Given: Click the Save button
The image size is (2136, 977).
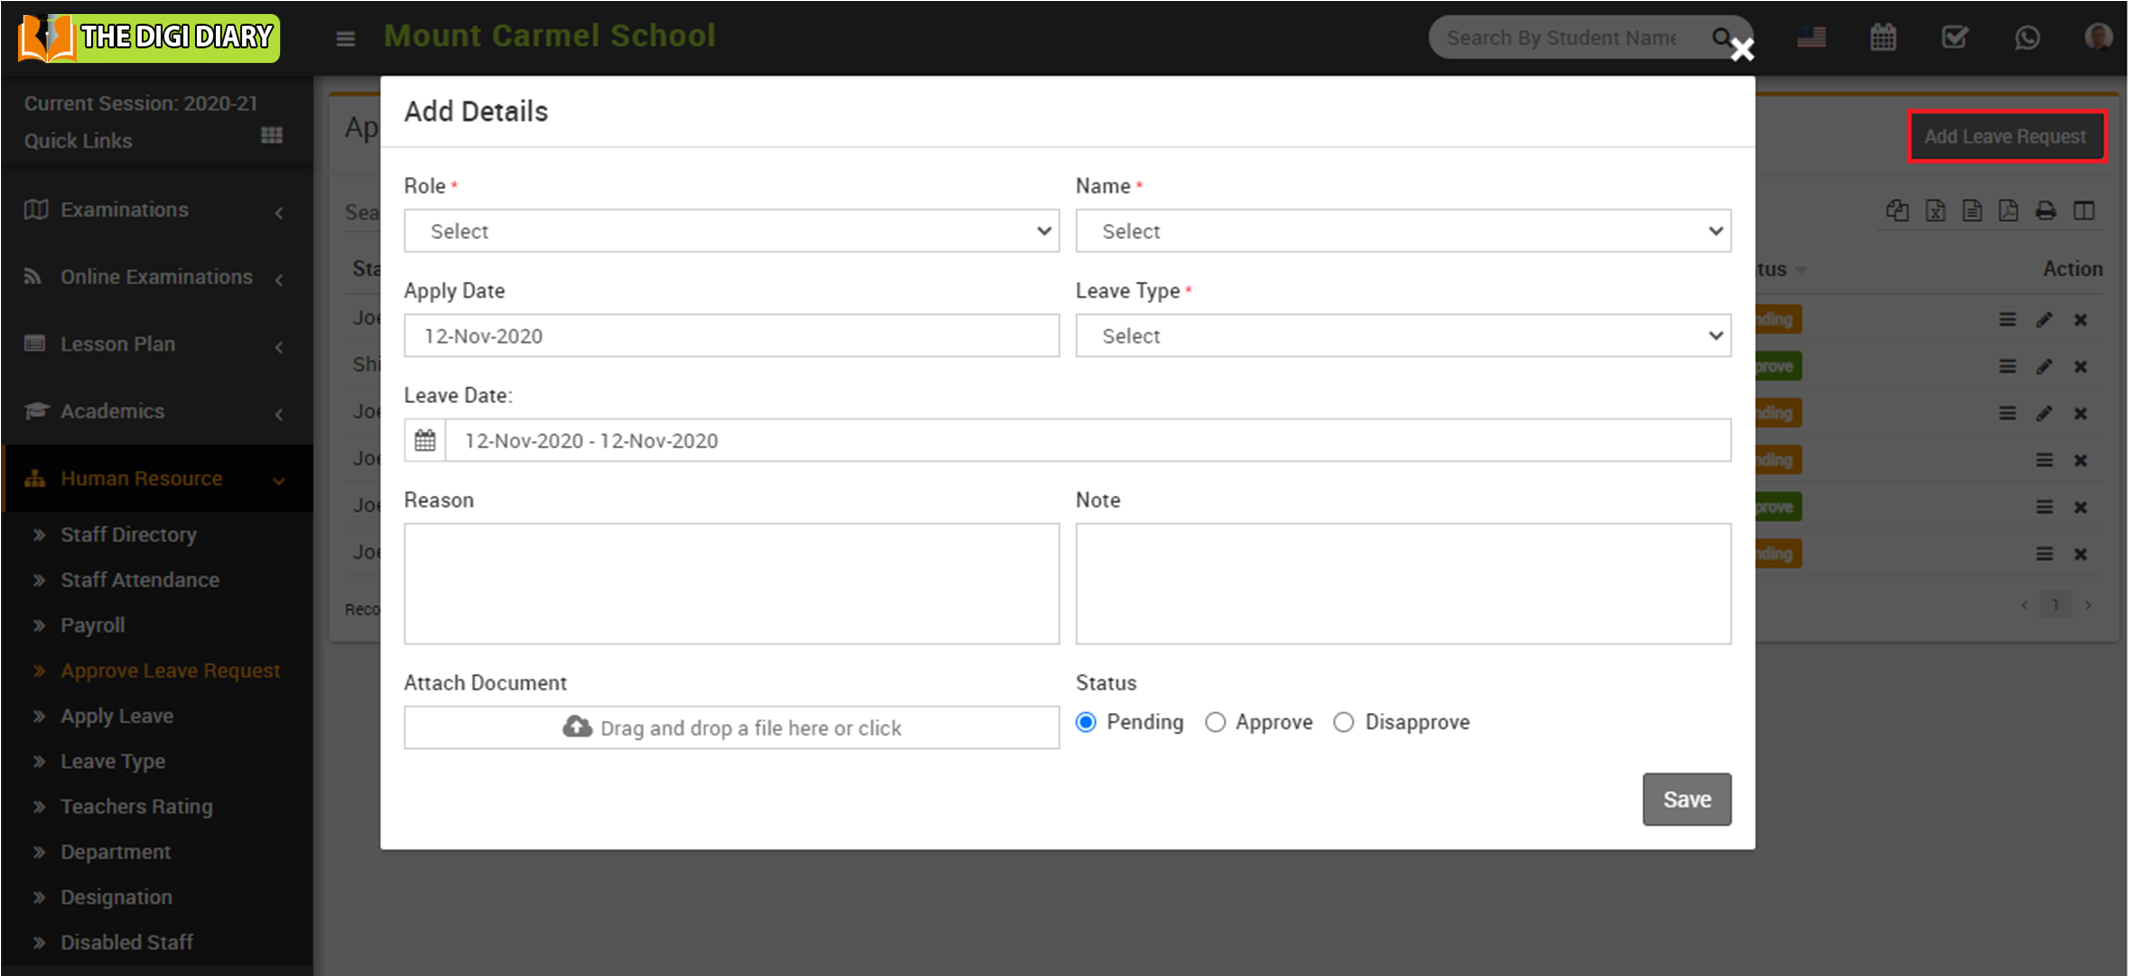Looking at the screenshot, I should [x=1686, y=800].
